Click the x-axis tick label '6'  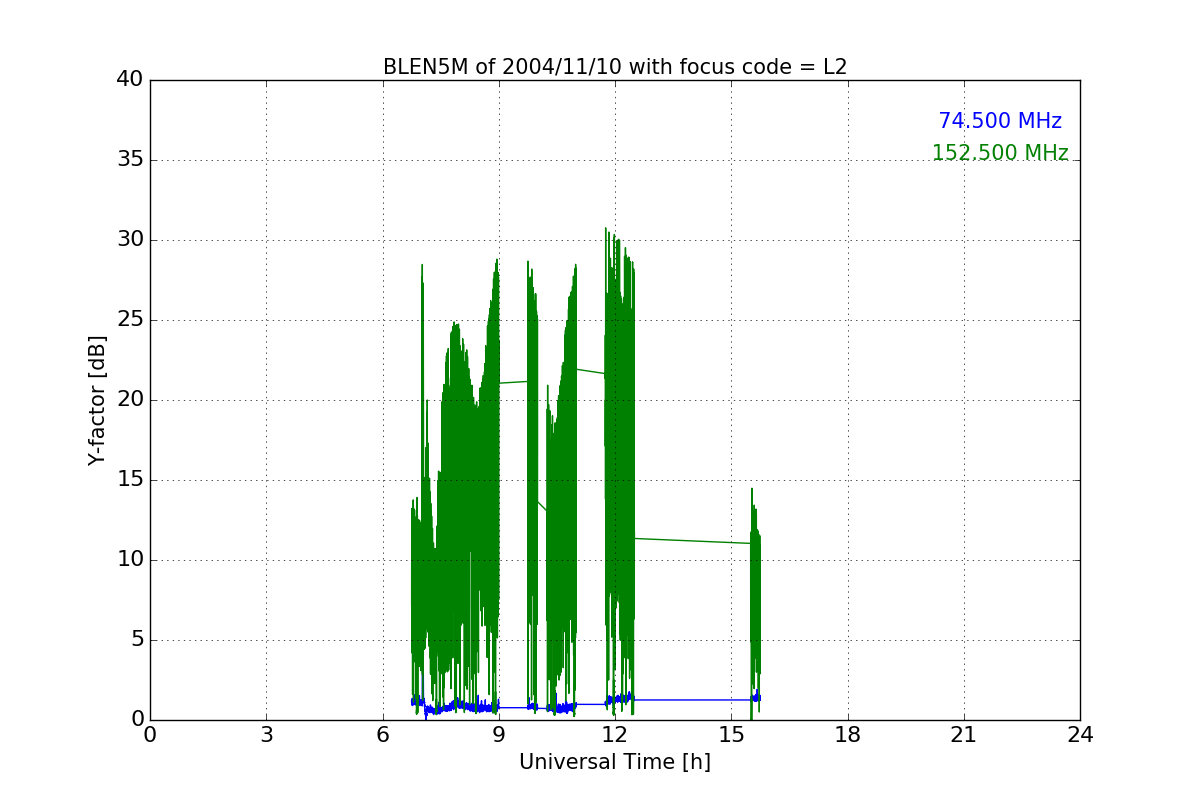[x=383, y=735]
